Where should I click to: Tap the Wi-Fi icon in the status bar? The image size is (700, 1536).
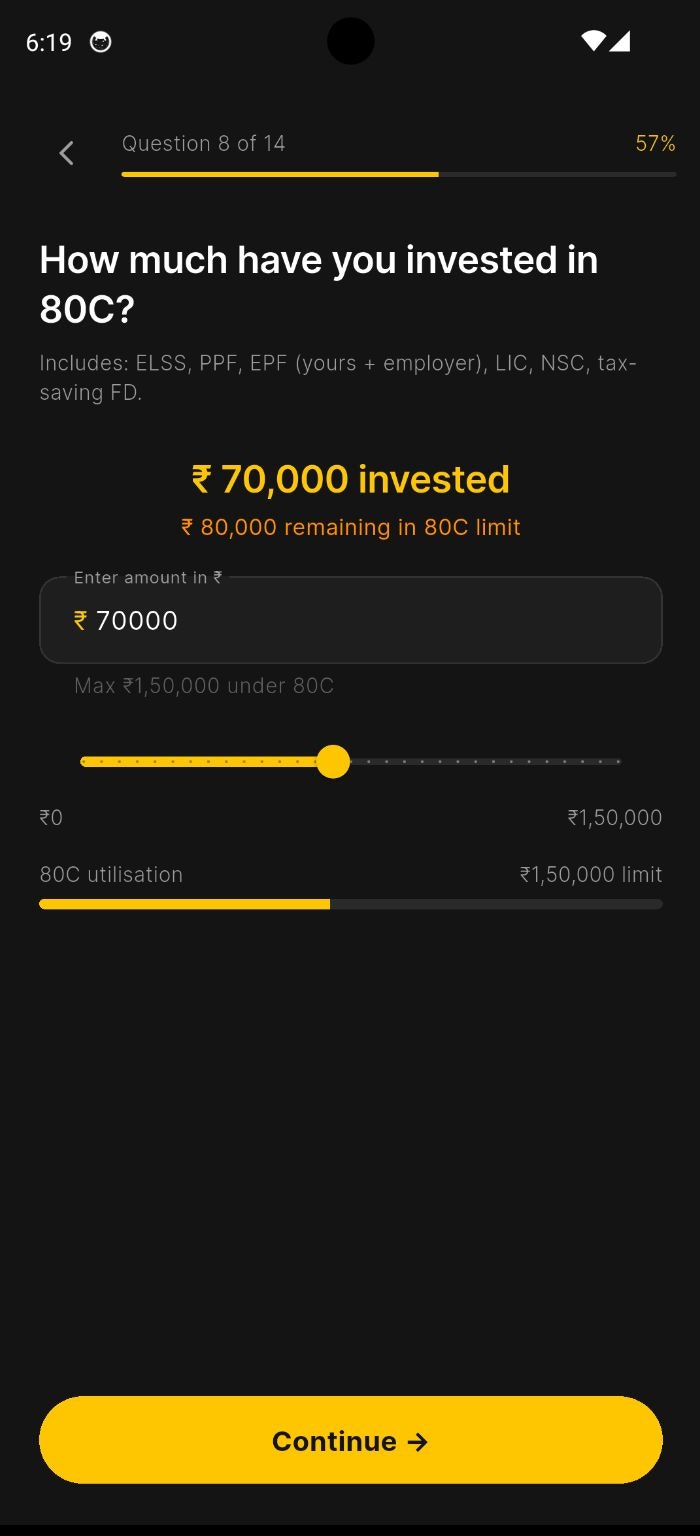point(593,41)
